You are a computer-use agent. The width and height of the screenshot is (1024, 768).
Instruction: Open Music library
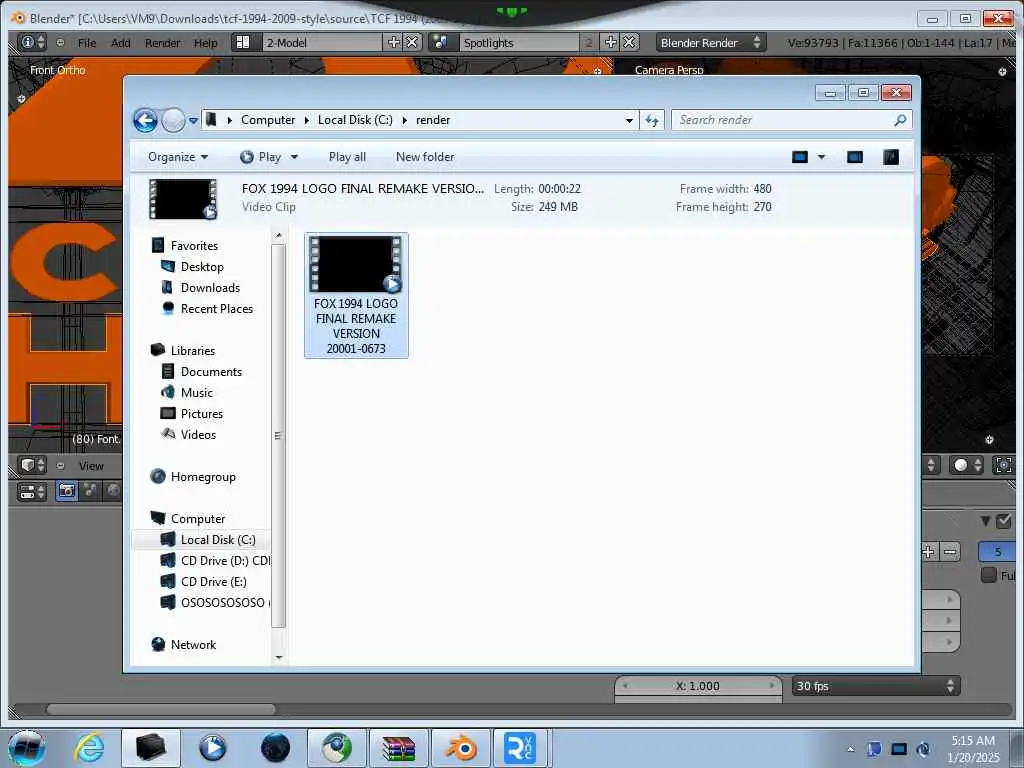[x=197, y=392]
